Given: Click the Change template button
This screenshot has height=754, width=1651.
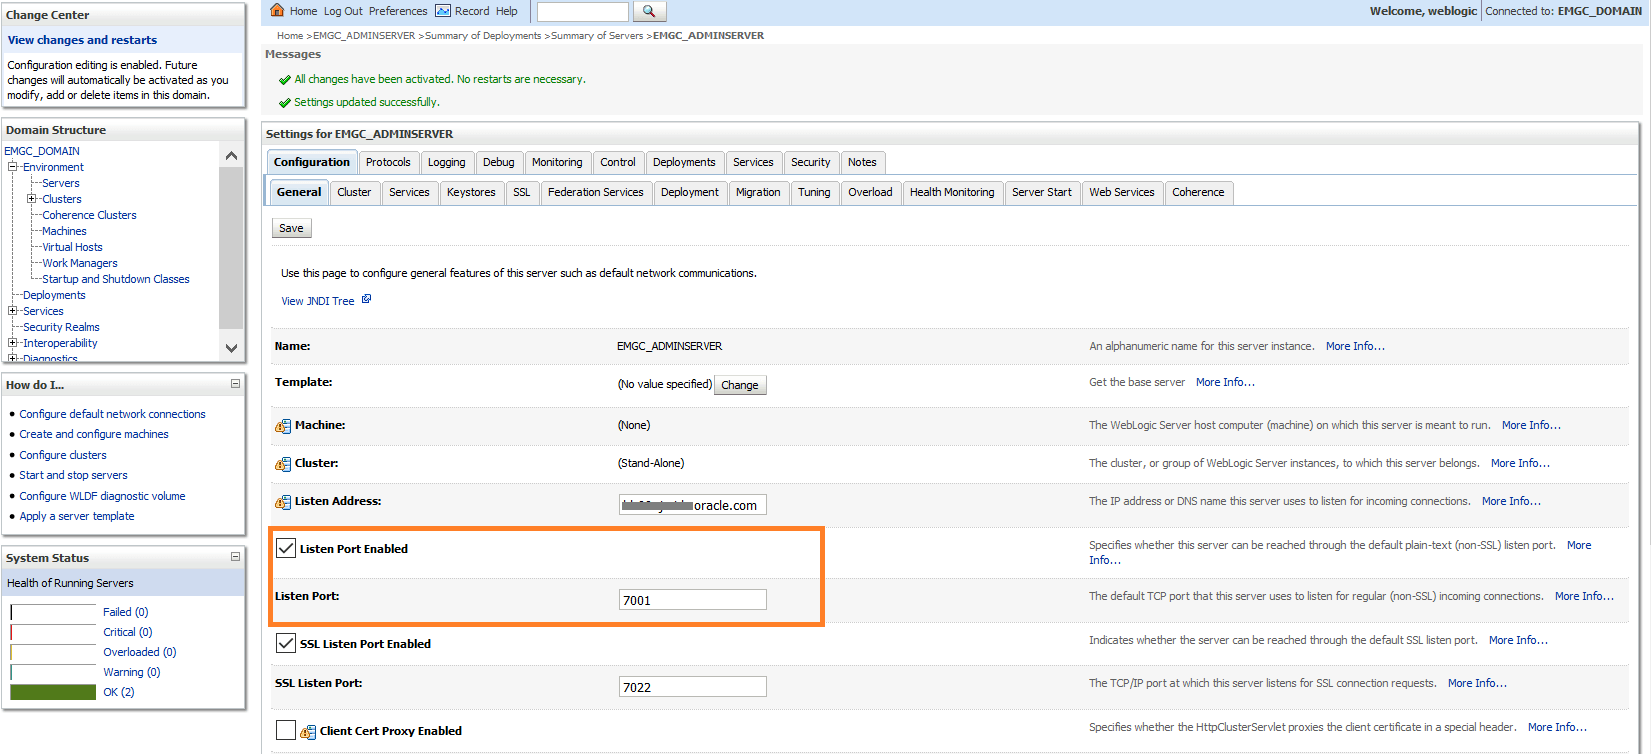Looking at the screenshot, I should click(740, 385).
